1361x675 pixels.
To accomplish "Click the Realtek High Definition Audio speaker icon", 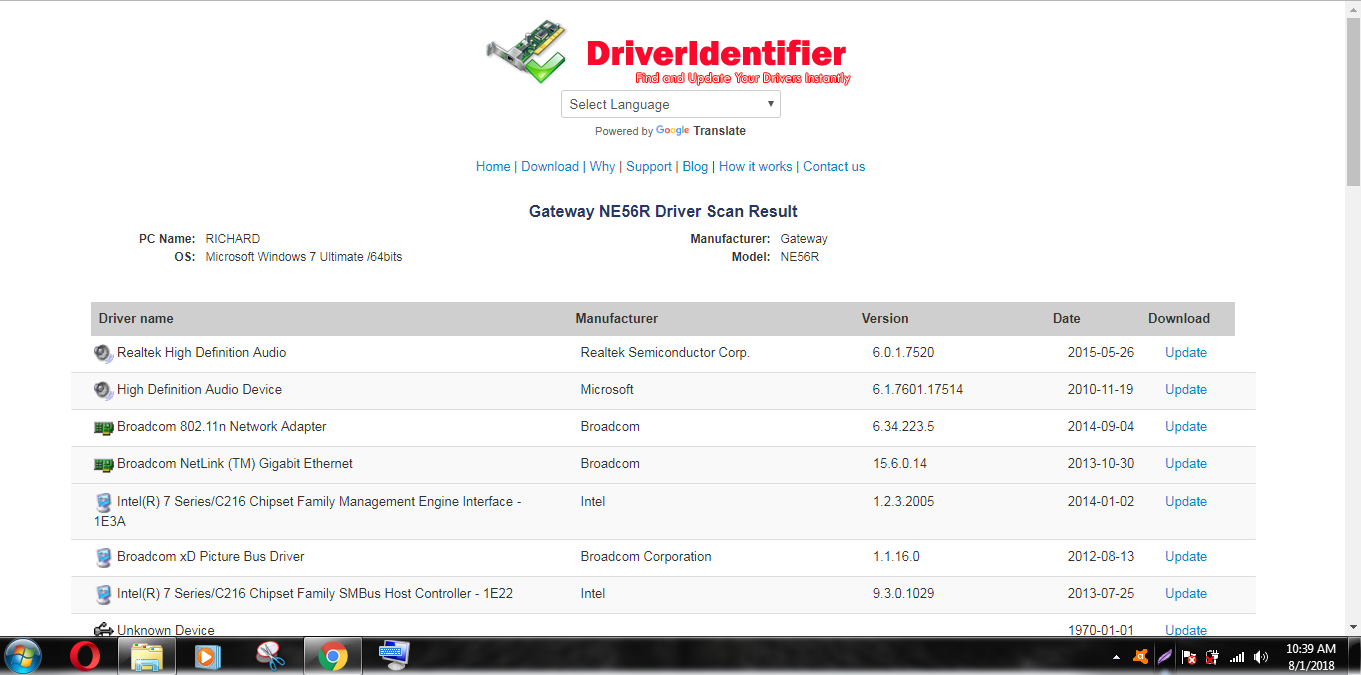I will [104, 353].
